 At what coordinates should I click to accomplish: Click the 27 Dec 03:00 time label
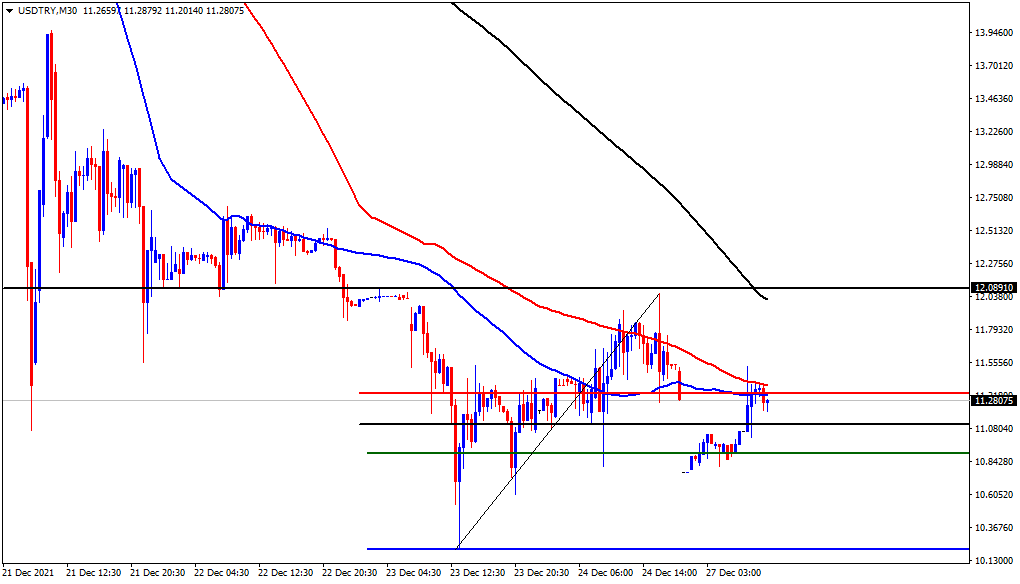tap(734, 573)
